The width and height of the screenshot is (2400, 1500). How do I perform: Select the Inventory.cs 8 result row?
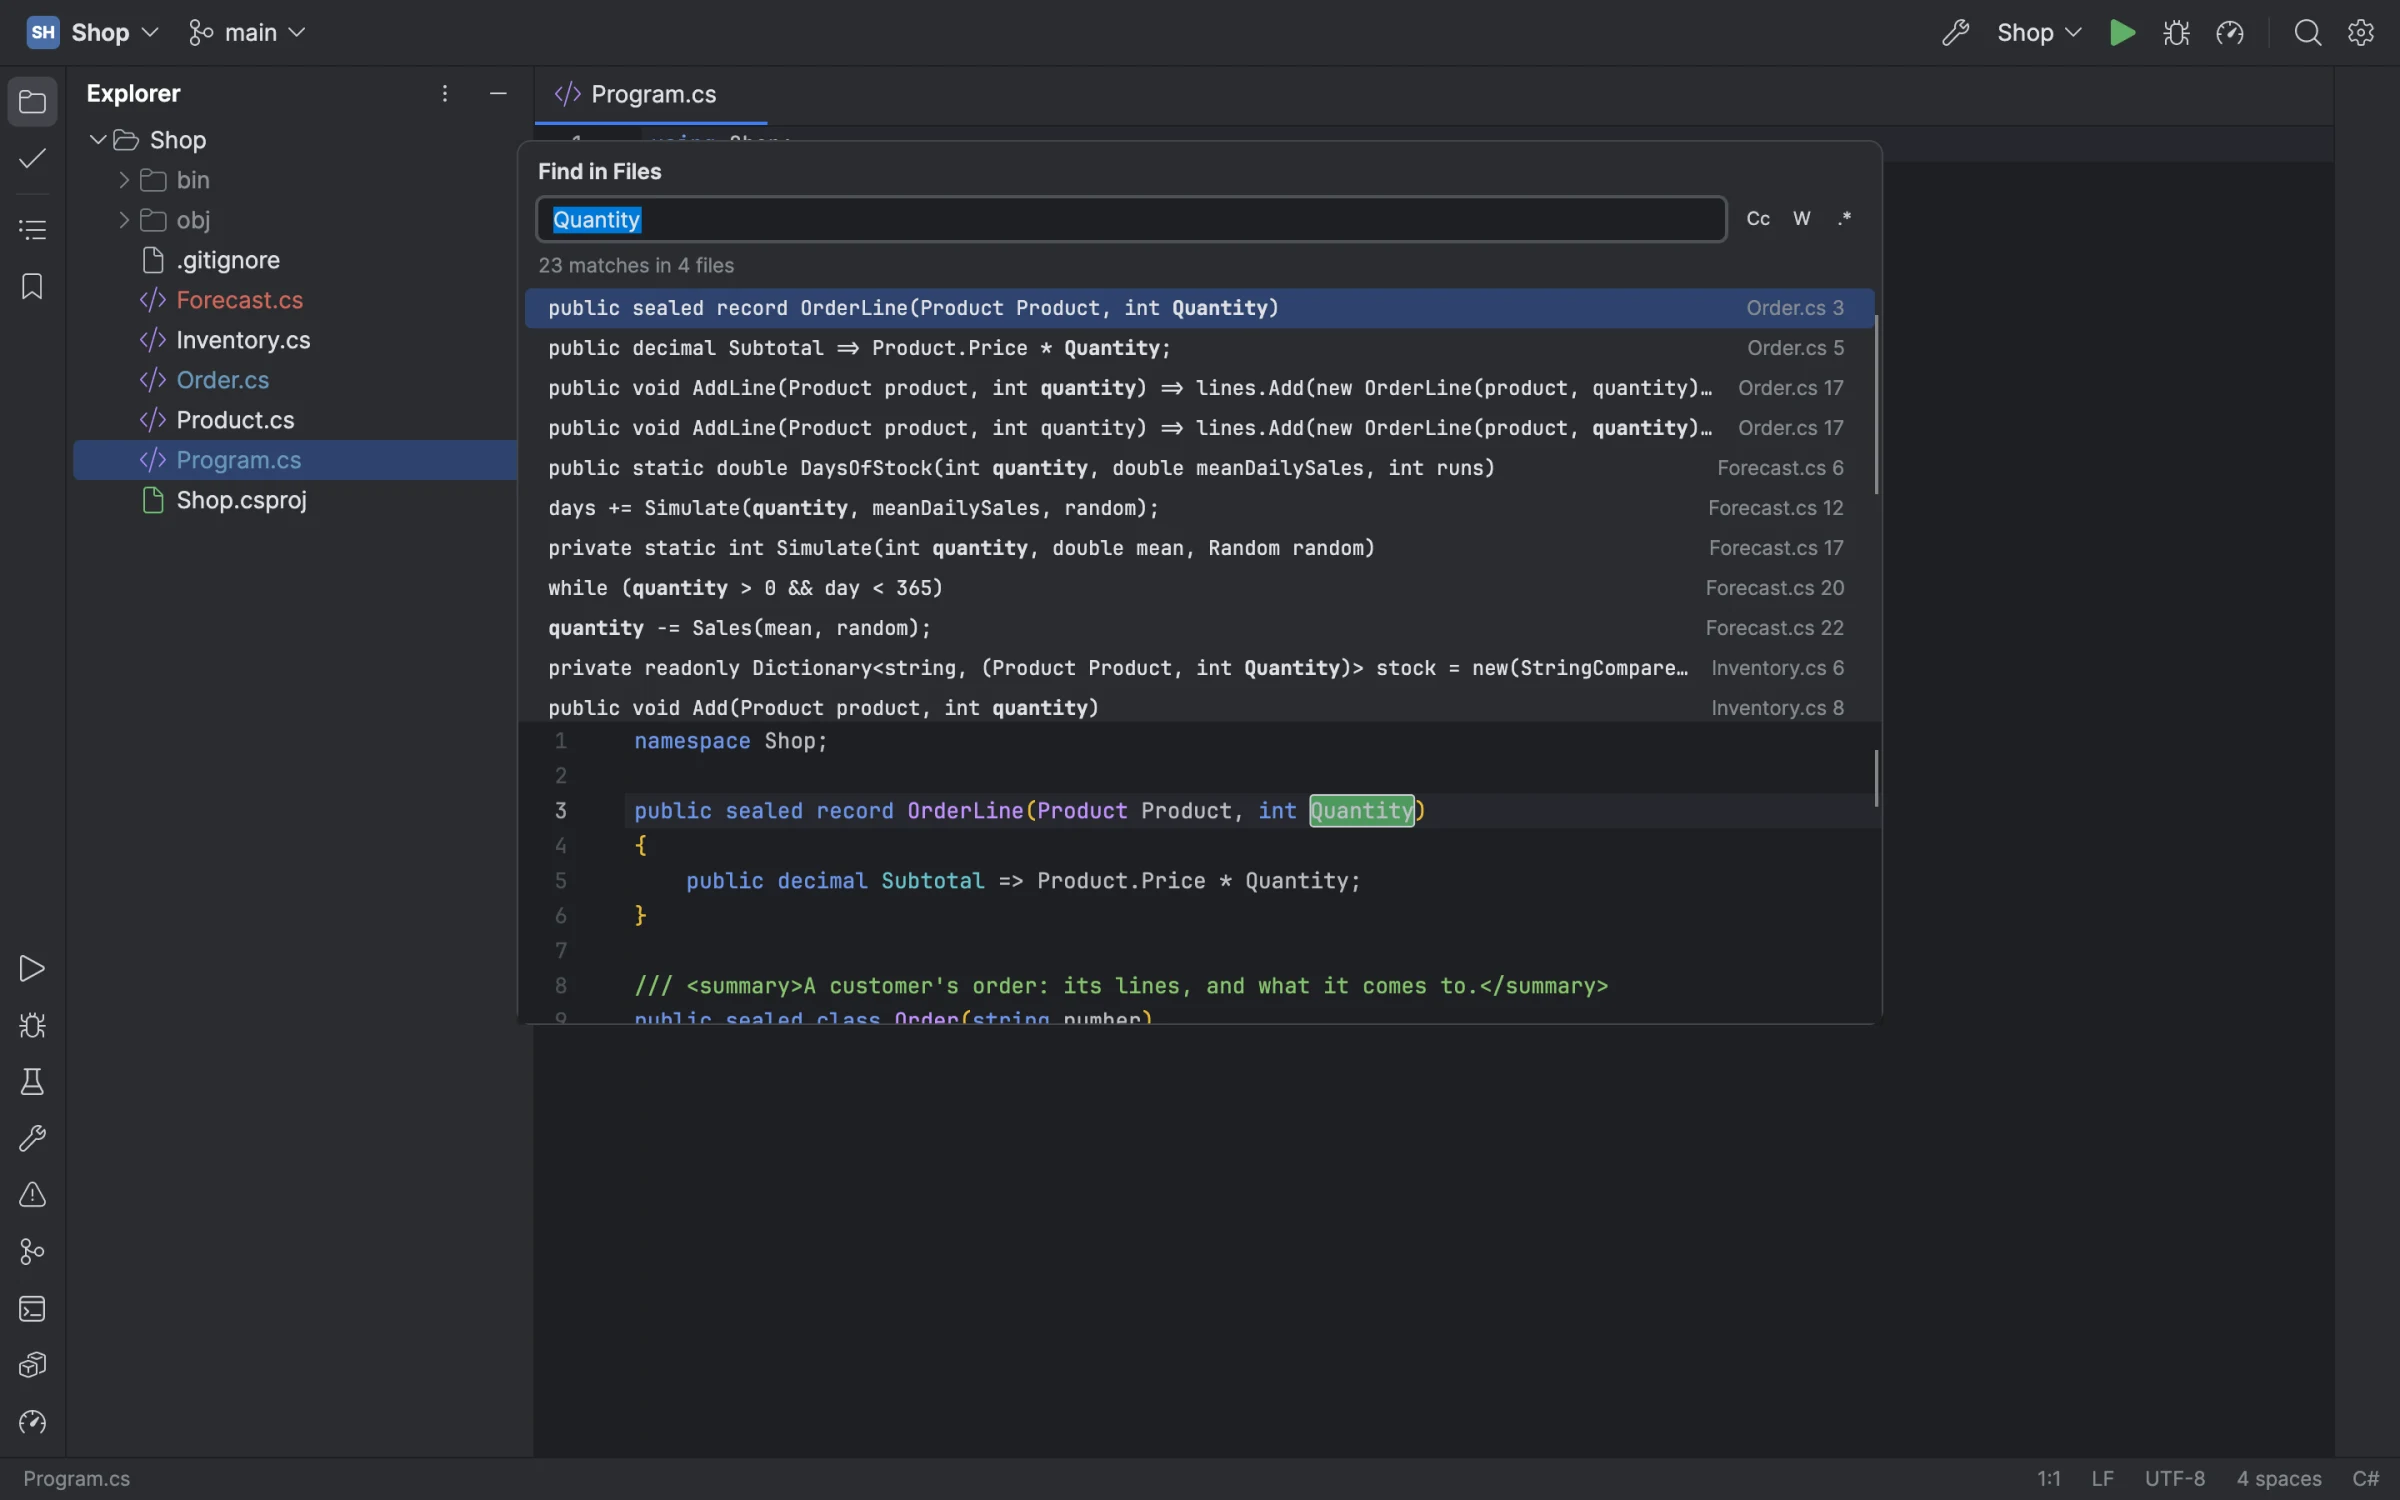(x=1199, y=707)
